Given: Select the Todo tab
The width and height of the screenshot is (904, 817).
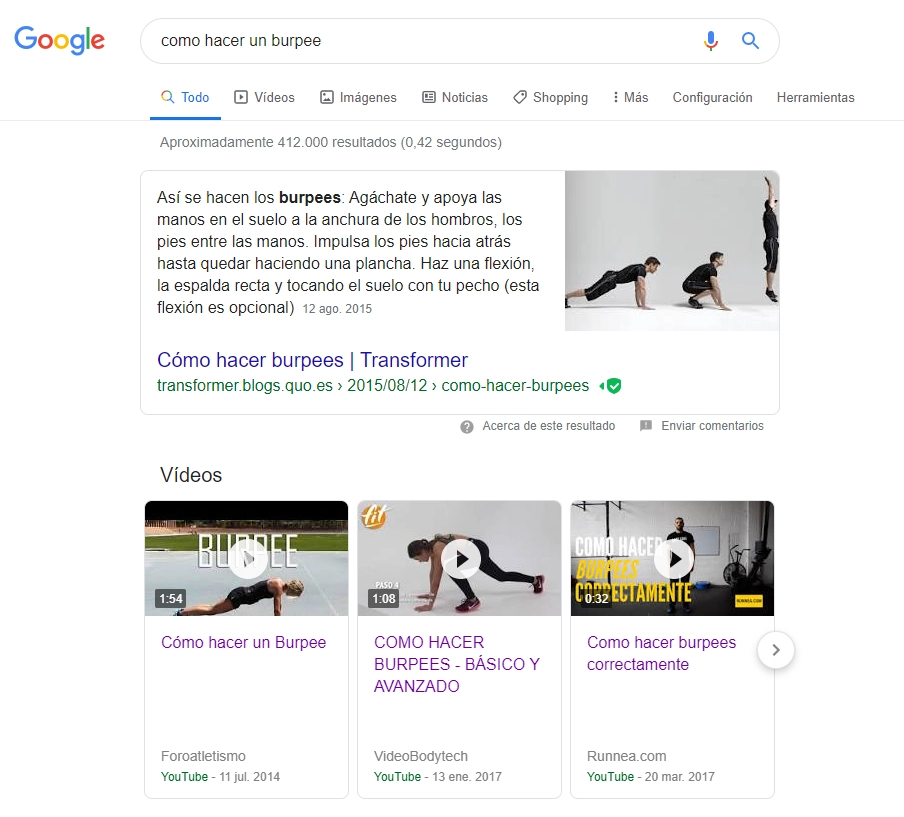Looking at the screenshot, I should tap(185, 97).
